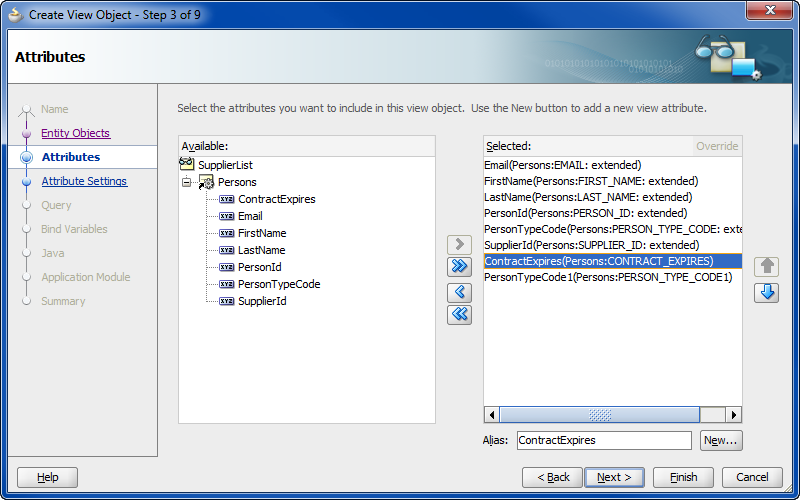Select PersonTypeCode in the Available tree
The width and height of the screenshot is (800, 500).
(279, 284)
